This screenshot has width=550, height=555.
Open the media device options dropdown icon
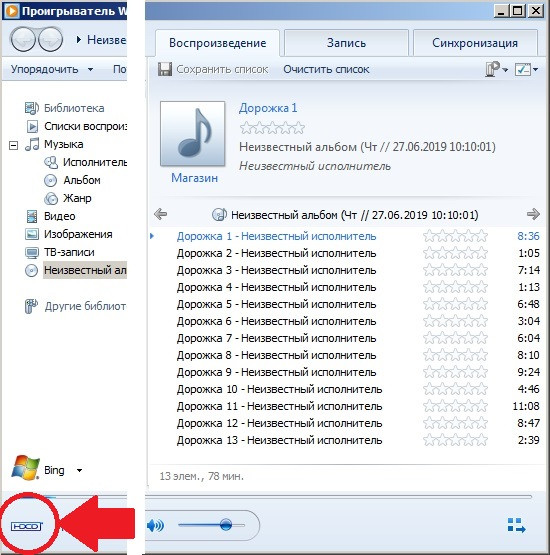[497, 69]
